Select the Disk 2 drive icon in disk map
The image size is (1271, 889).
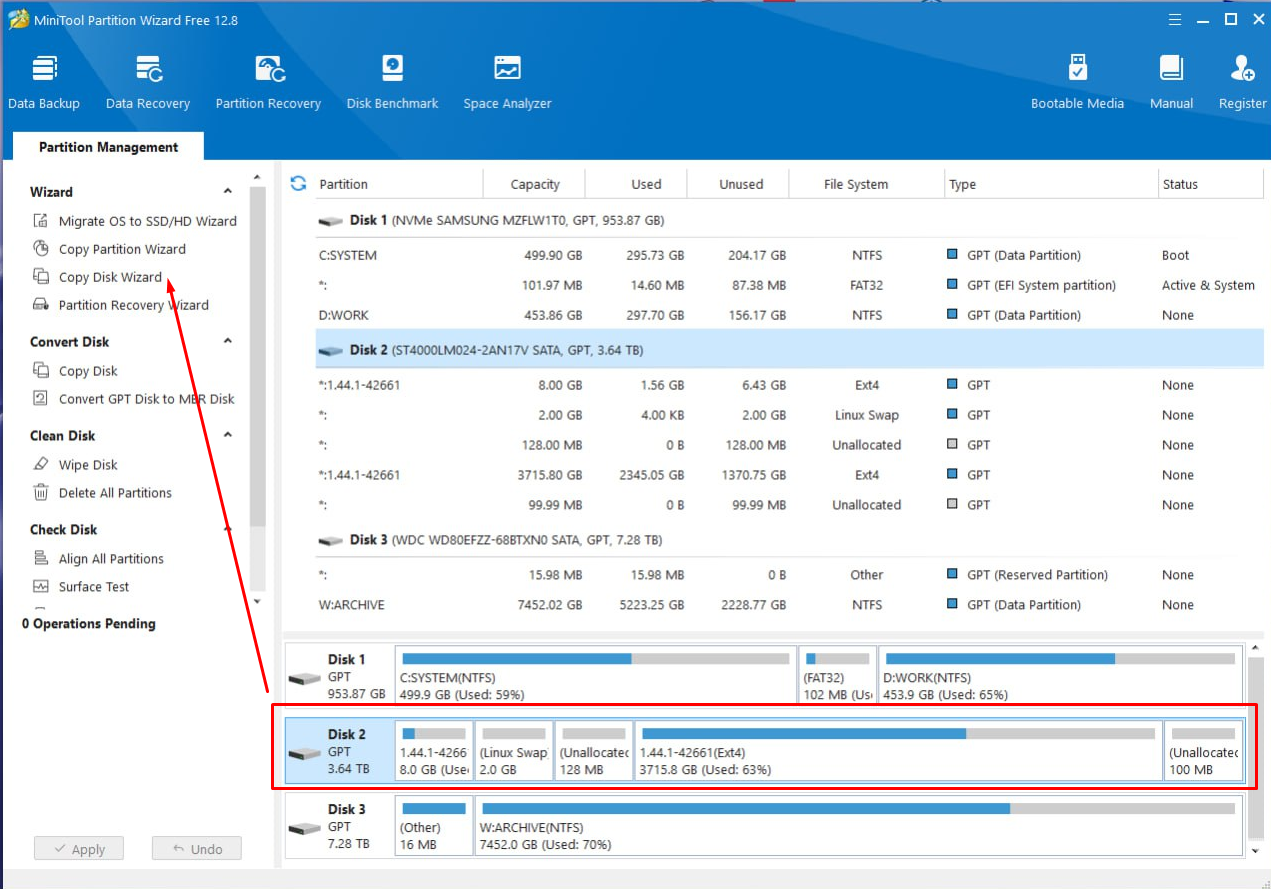[x=304, y=754]
